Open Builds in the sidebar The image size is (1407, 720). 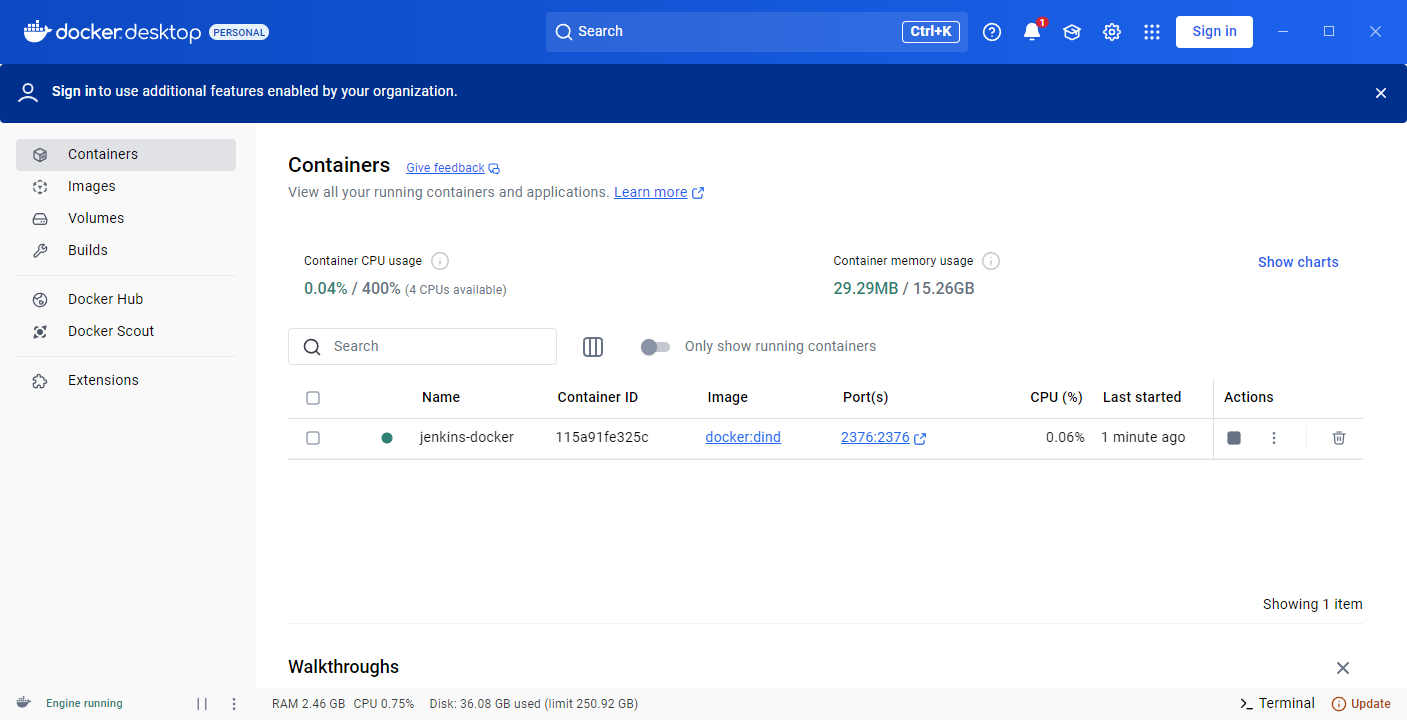pos(126,251)
